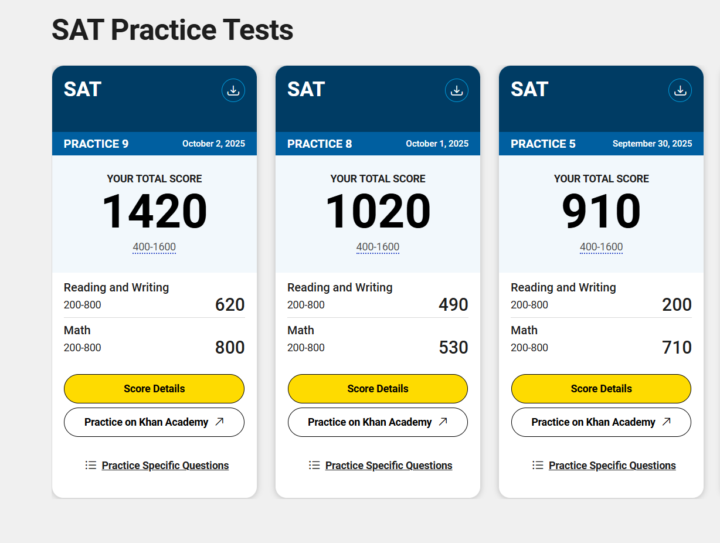720x543 pixels.
Task: Click the 400-1600 range under score 1420
Action: (x=154, y=247)
